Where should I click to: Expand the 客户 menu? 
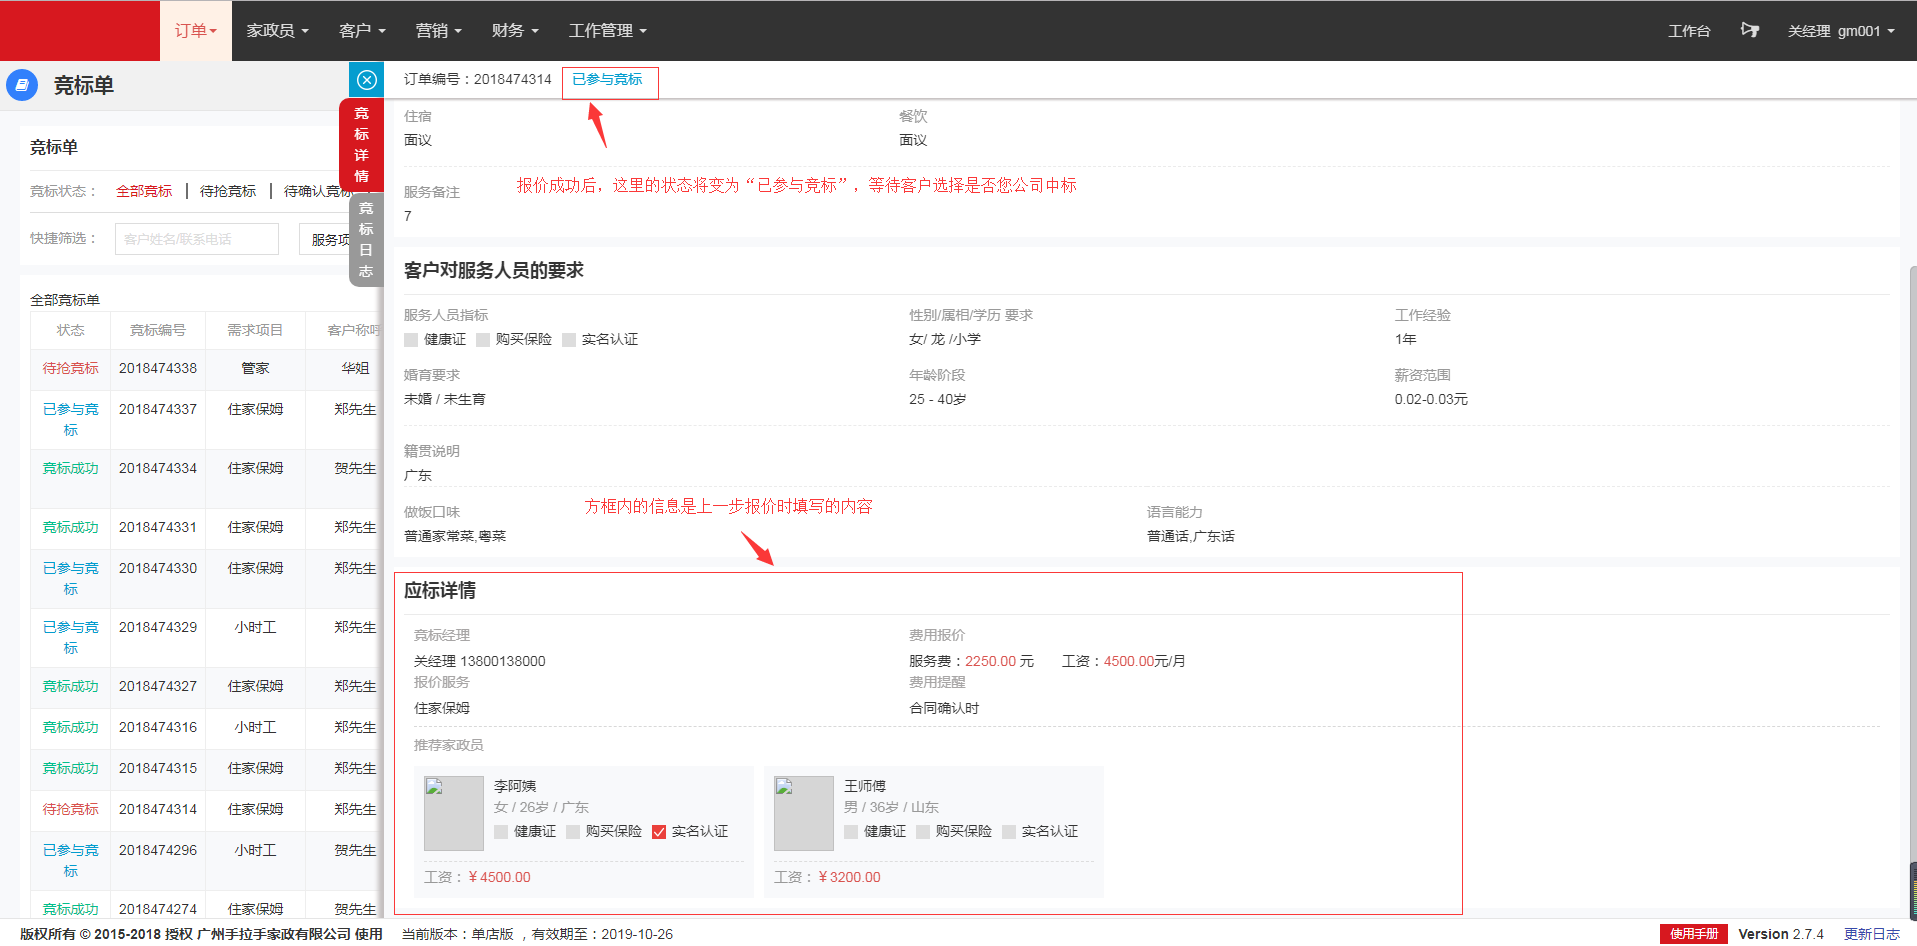click(362, 31)
